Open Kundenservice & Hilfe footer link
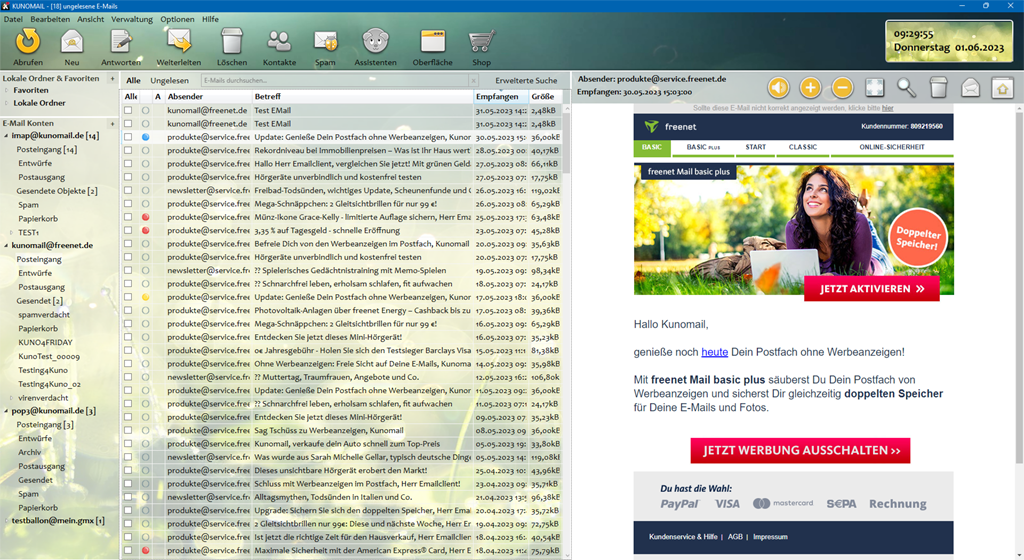 pos(682,537)
